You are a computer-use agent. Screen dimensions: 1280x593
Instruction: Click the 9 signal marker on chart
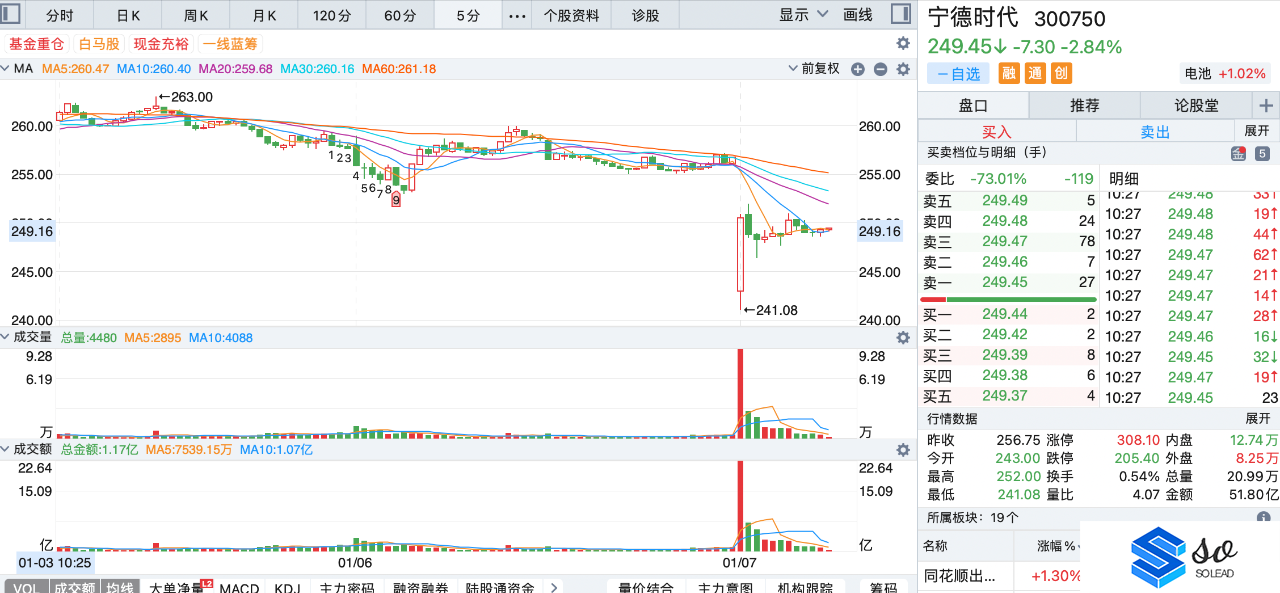[396, 200]
